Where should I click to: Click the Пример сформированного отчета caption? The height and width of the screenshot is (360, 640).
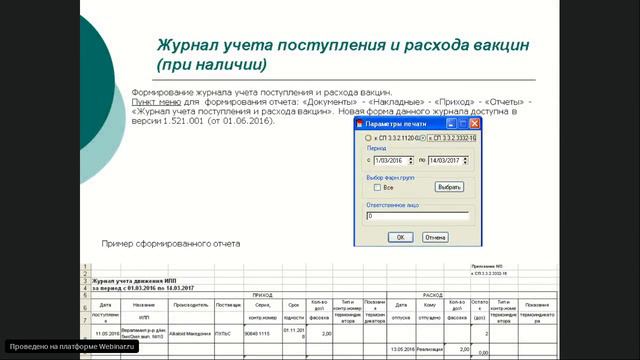[171, 244]
